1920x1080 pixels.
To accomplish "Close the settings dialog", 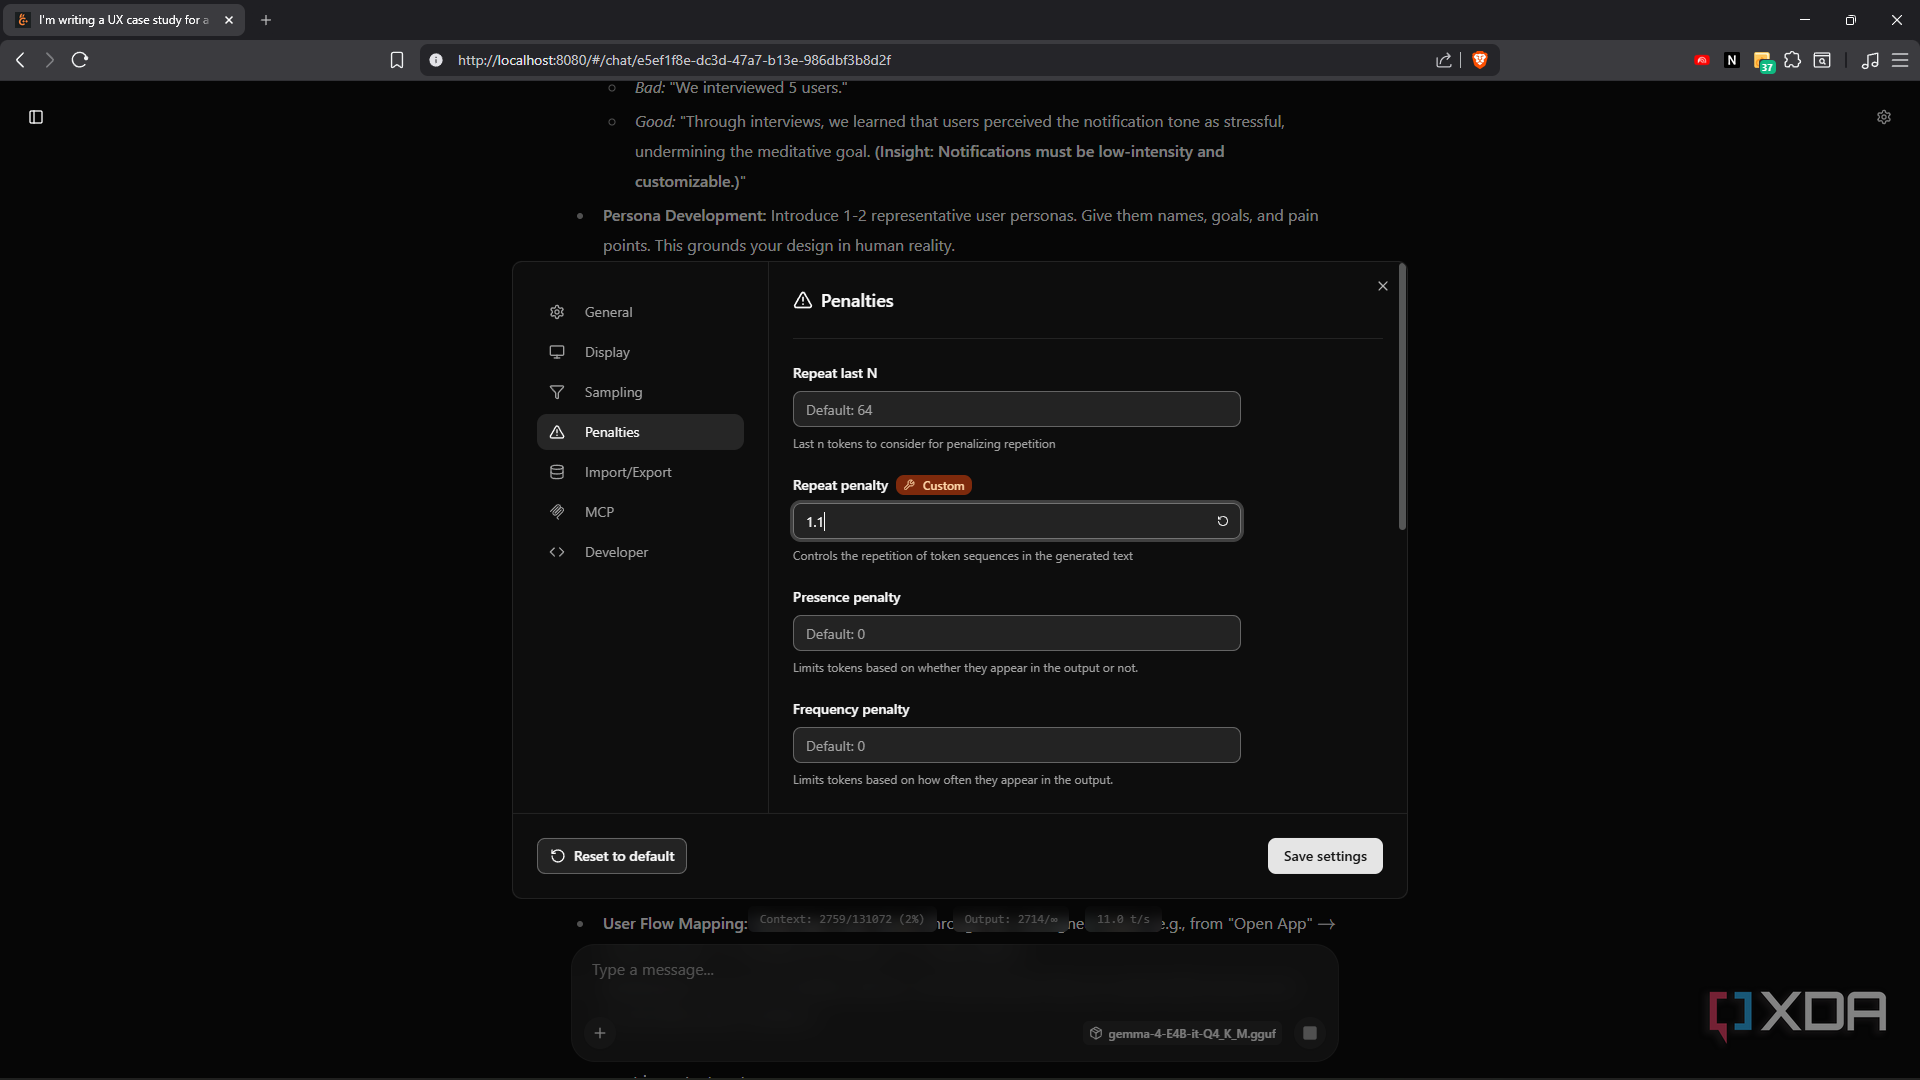I will coord(1383,286).
